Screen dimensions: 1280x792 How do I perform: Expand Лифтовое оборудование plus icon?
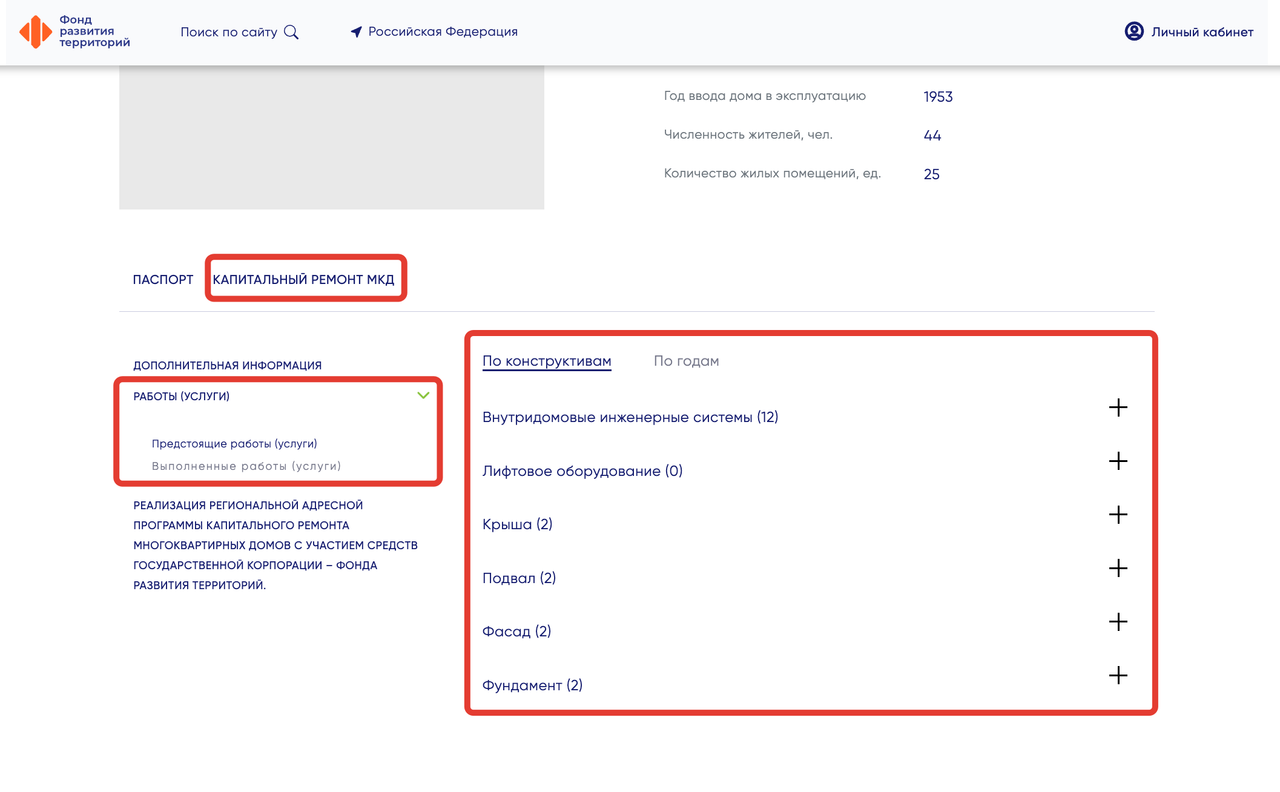click(x=1118, y=461)
